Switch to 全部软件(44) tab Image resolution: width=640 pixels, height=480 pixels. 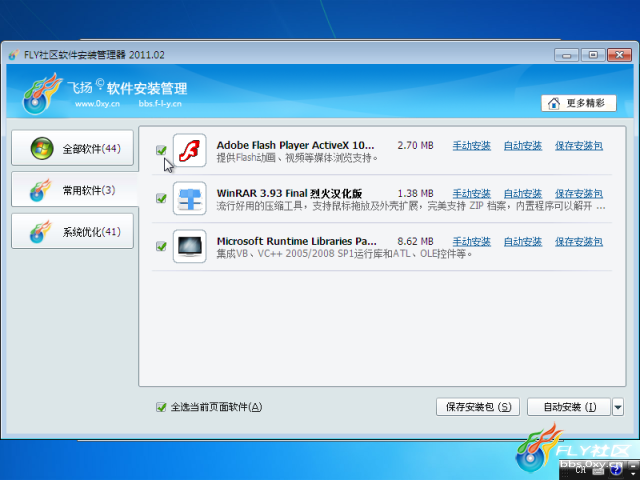pos(73,148)
